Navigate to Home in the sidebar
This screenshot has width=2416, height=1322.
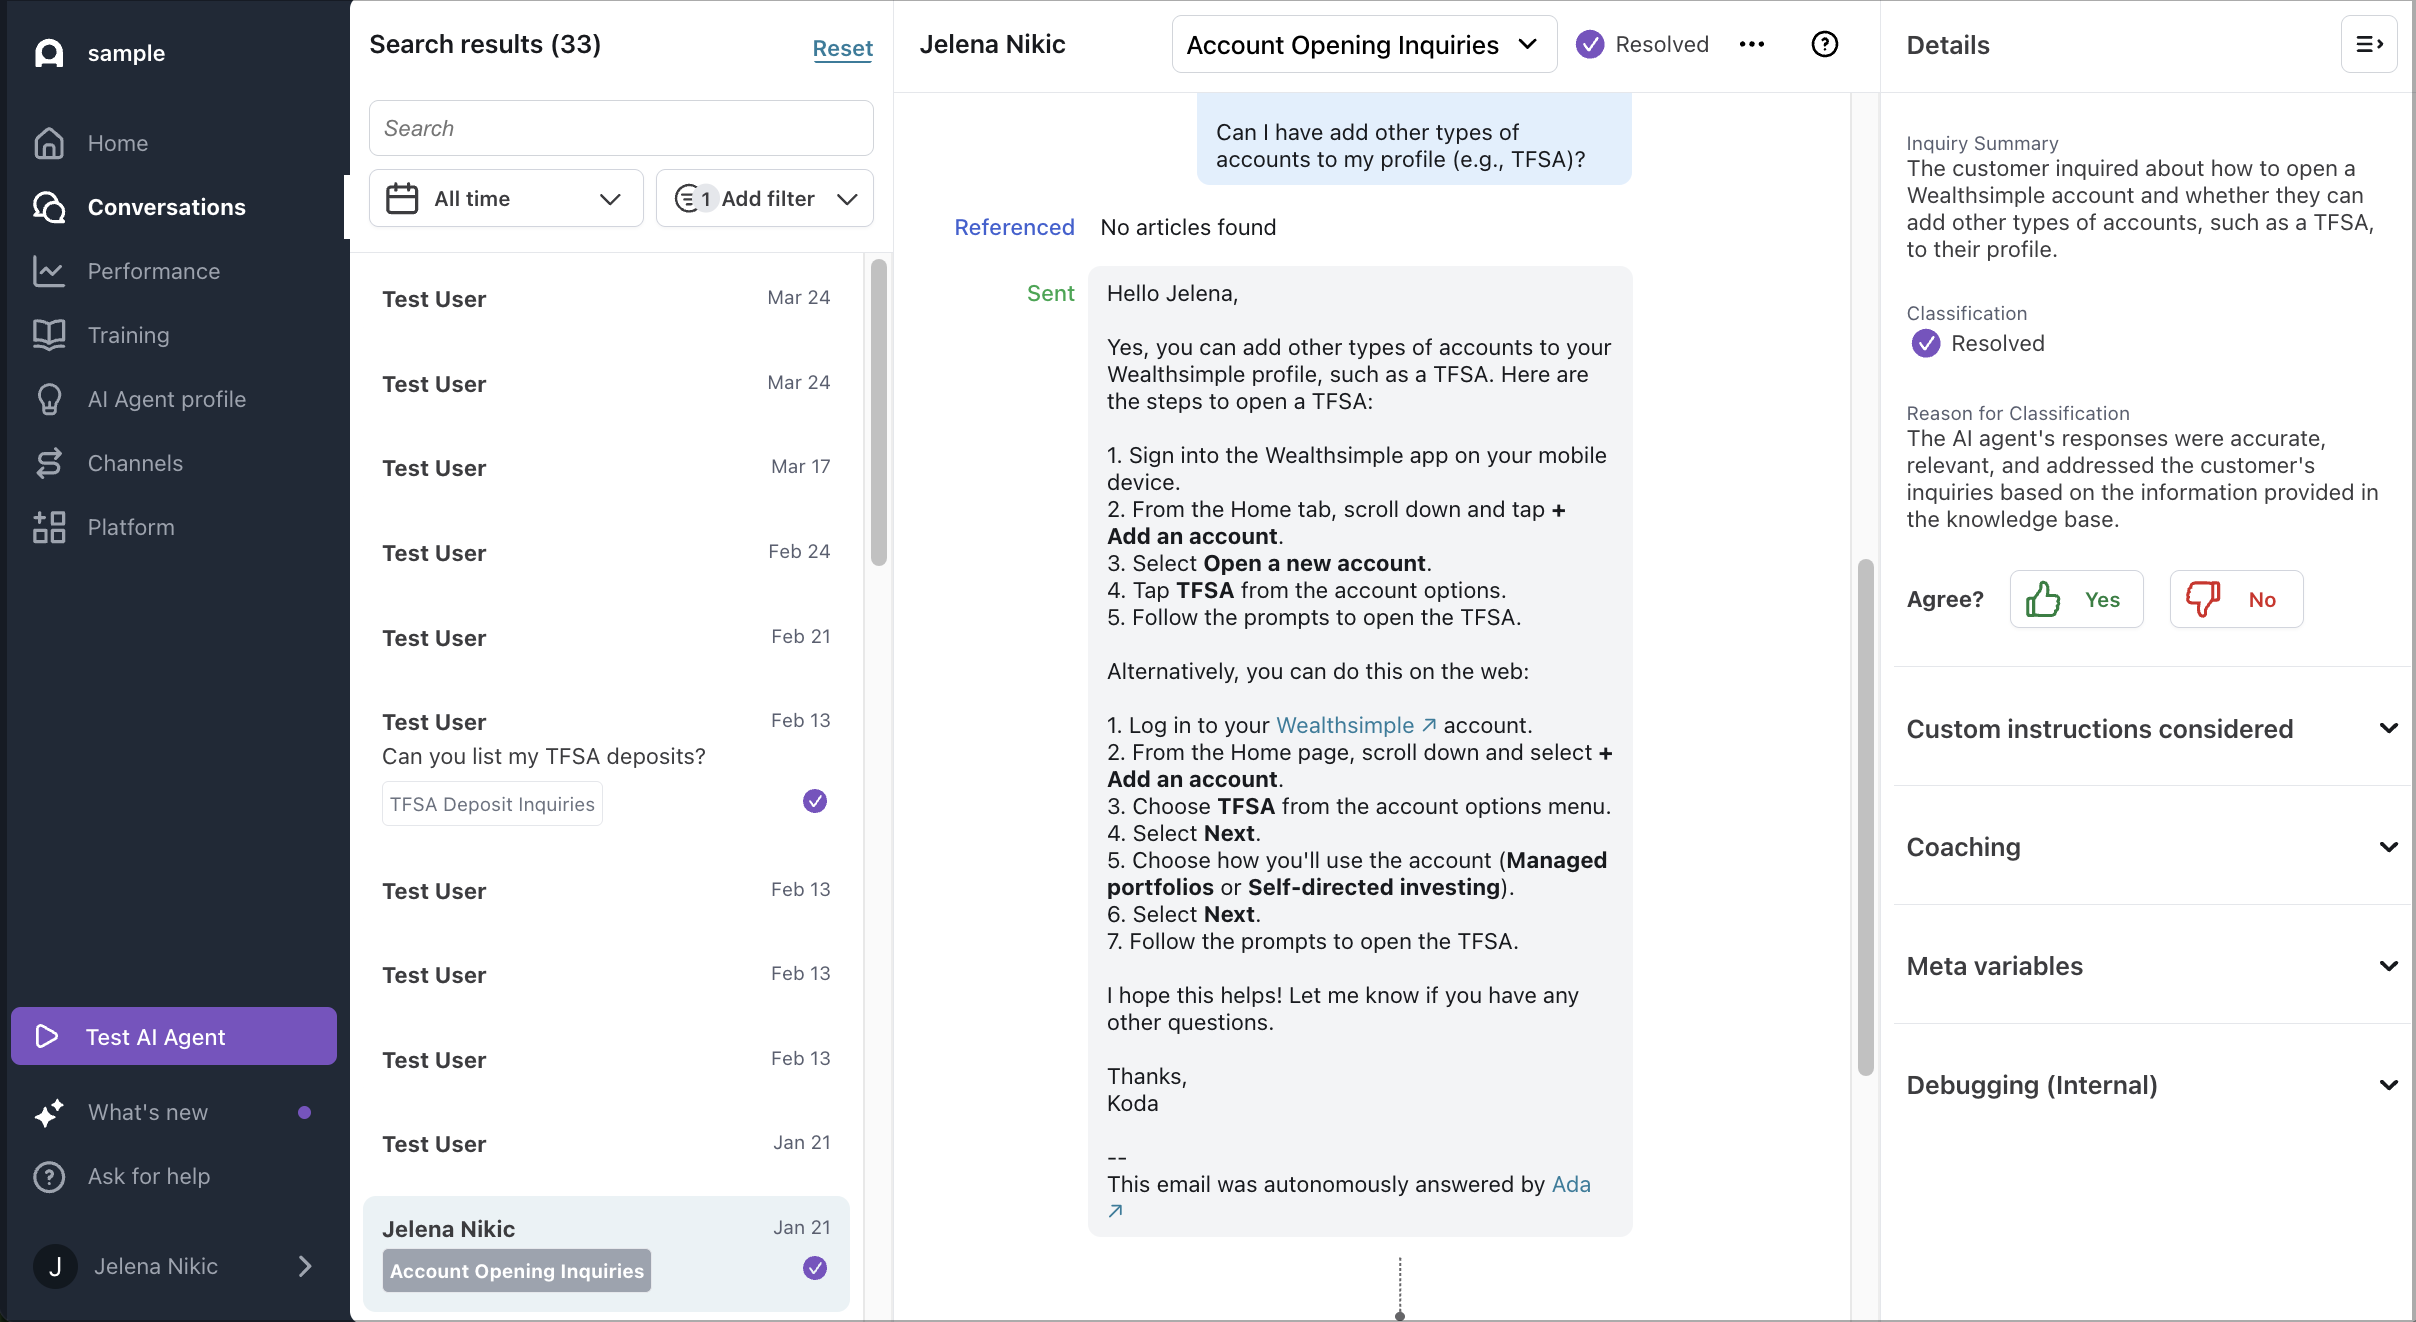(117, 143)
